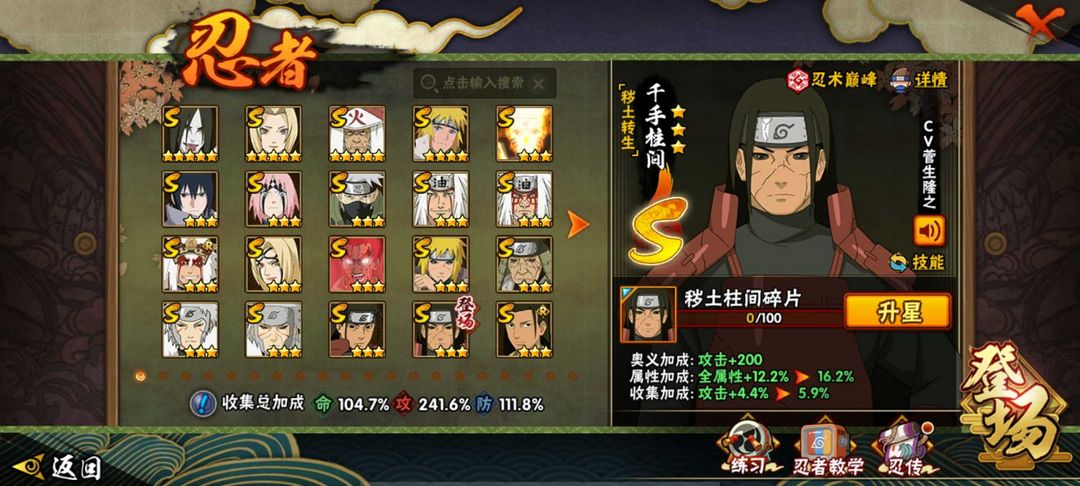Select Kakashi masked ninja portrait

[357, 199]
